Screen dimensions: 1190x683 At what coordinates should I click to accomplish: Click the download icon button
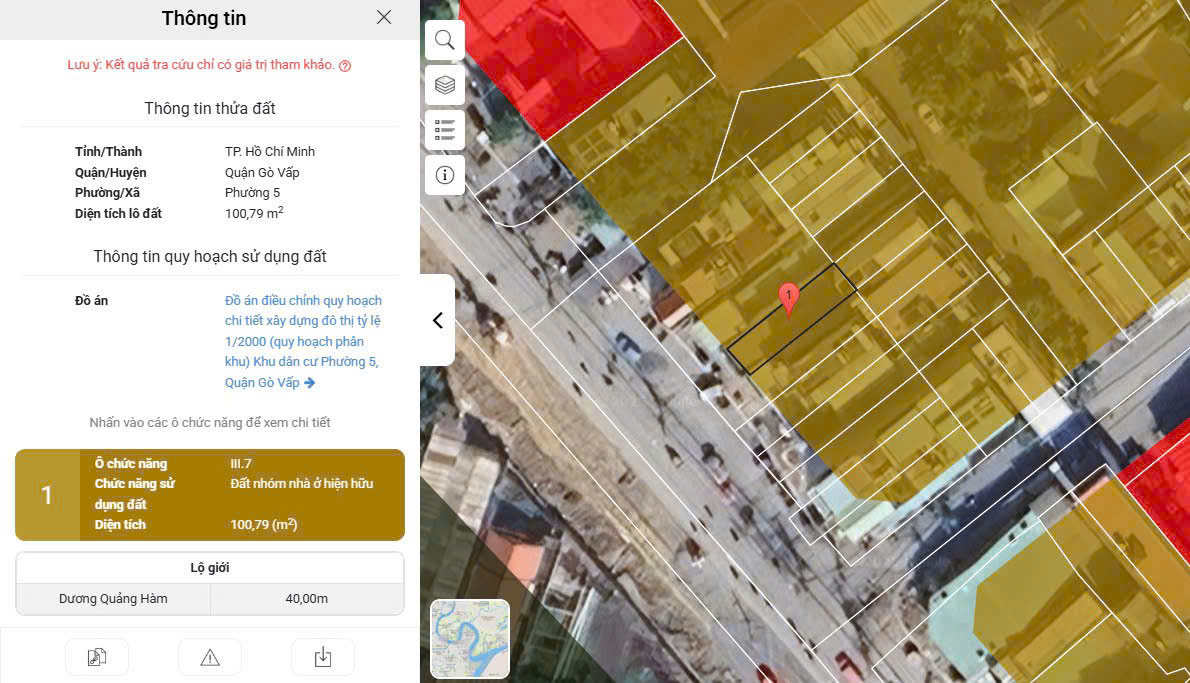[x=322, y=657]
